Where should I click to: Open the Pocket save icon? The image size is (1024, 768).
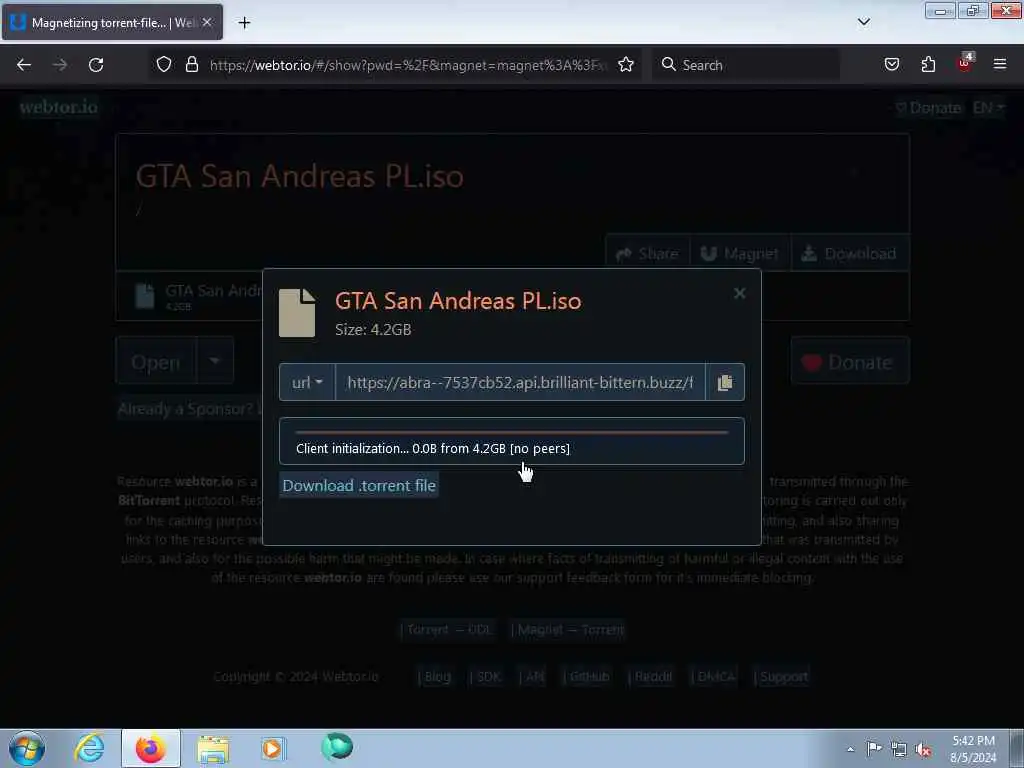click(x=891, y=65)
